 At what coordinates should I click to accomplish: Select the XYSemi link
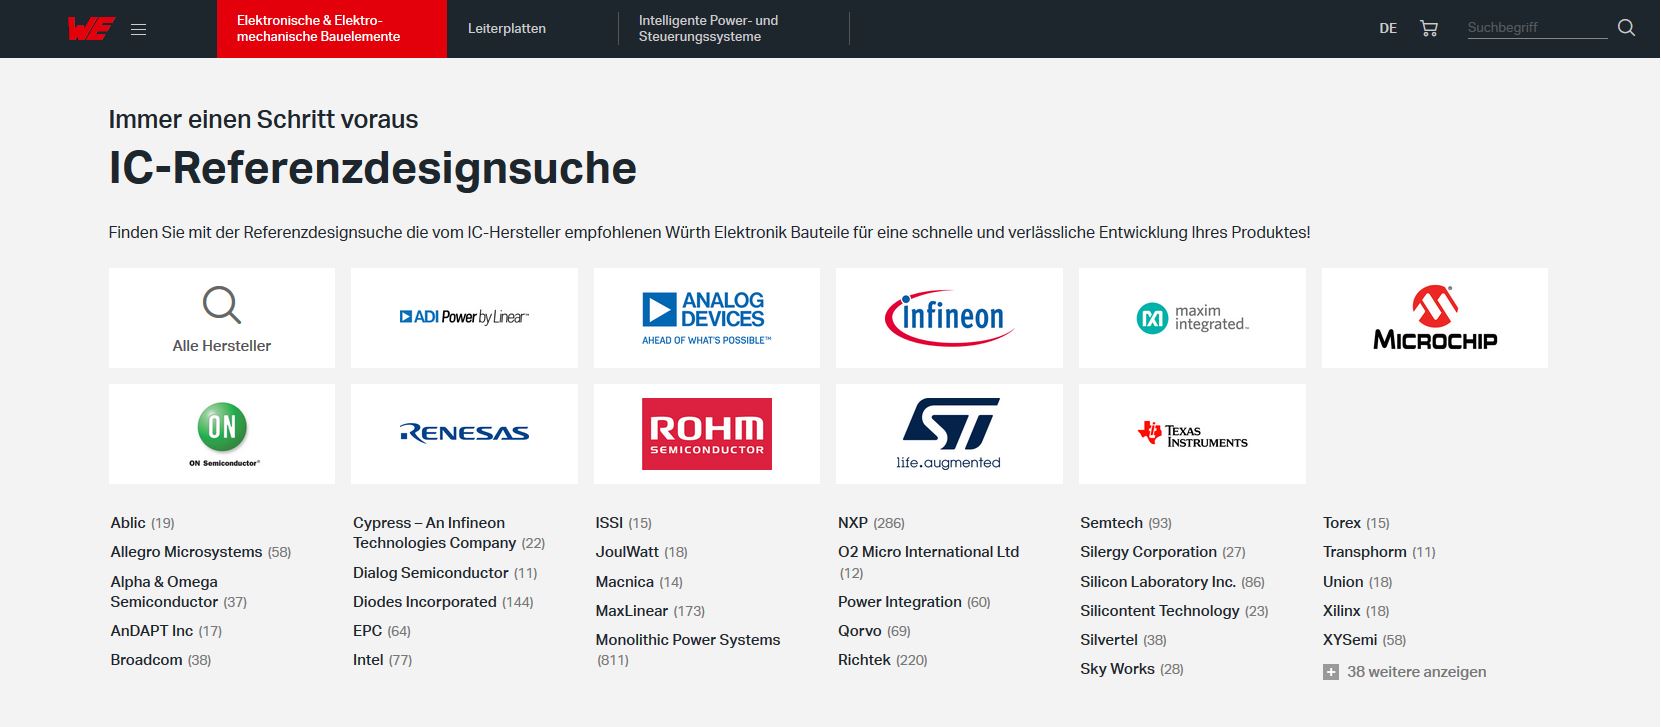1350,640
